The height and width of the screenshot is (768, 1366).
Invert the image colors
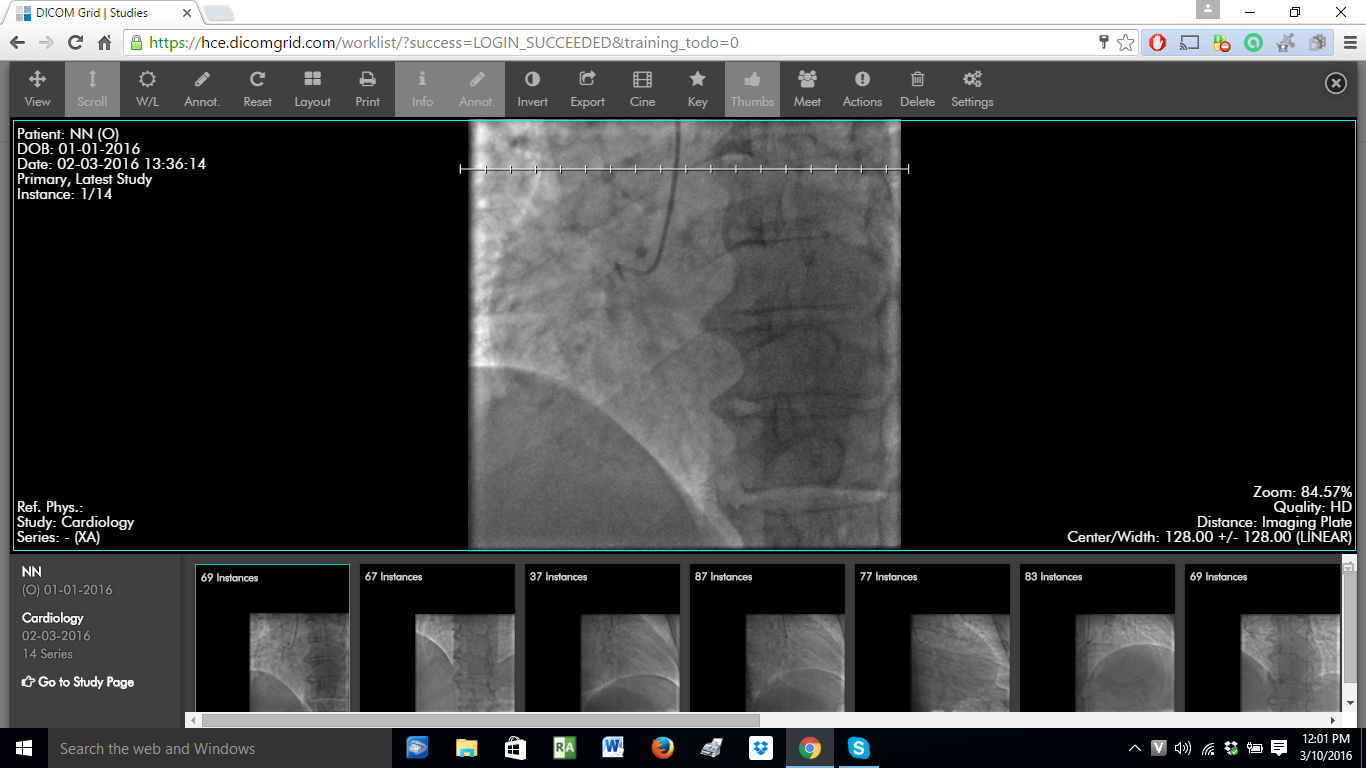(532, 89)
